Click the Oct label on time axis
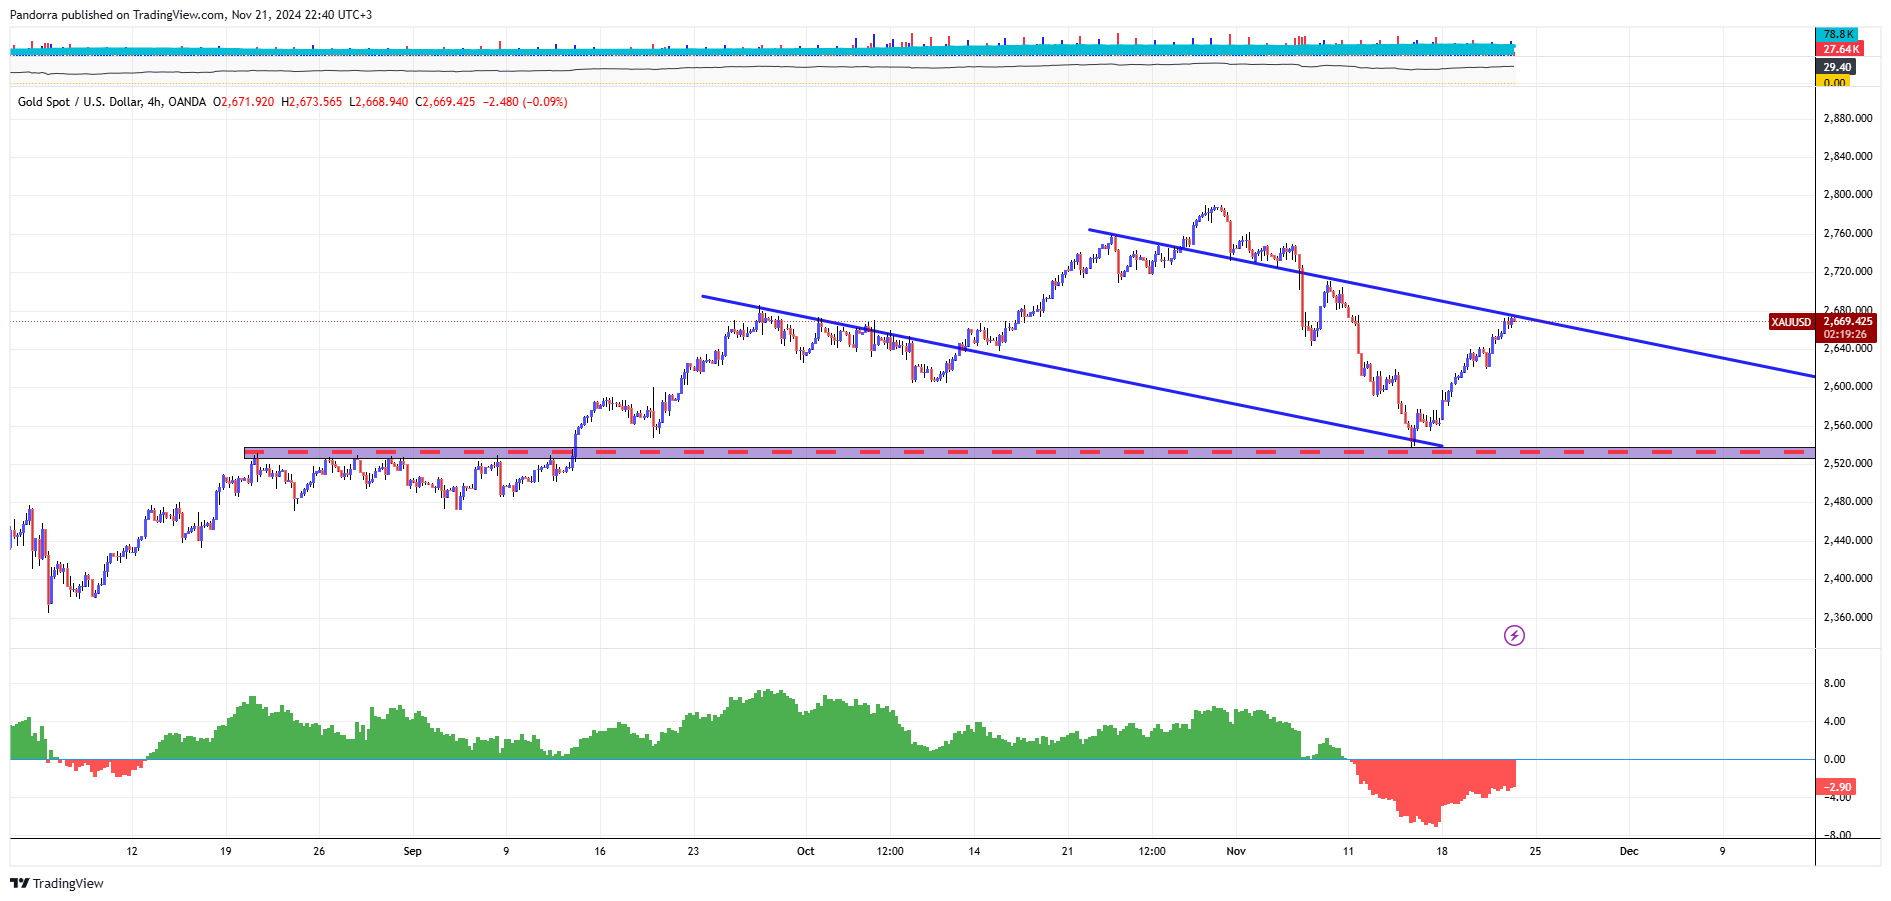 805,851
